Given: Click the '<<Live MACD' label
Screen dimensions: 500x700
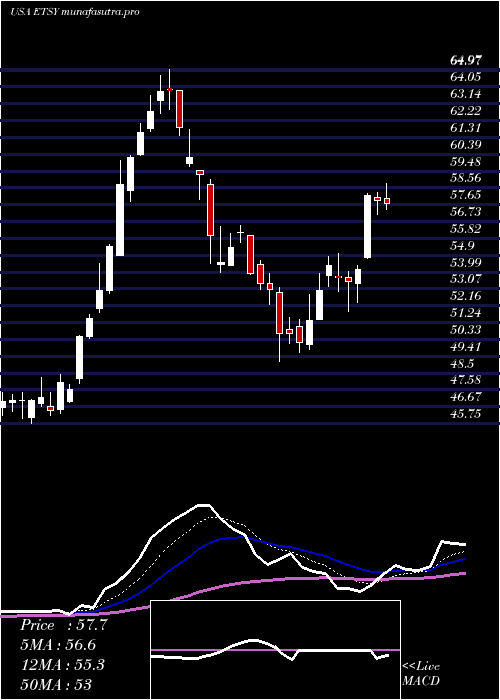Looking at the screenshot, I should coord(421,674).
